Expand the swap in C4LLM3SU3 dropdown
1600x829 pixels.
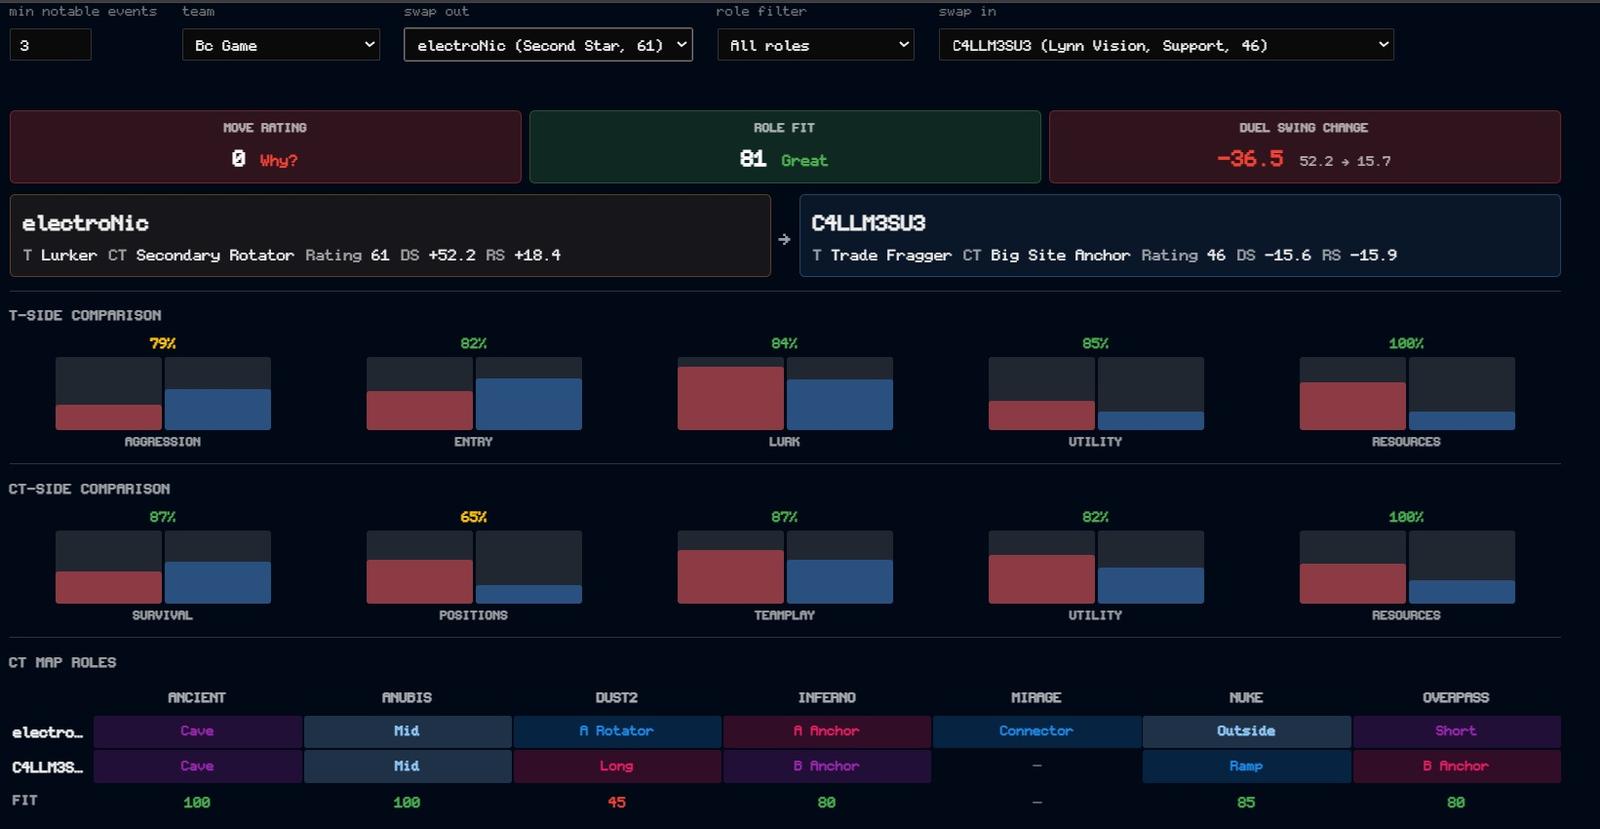pos(1166,45)
